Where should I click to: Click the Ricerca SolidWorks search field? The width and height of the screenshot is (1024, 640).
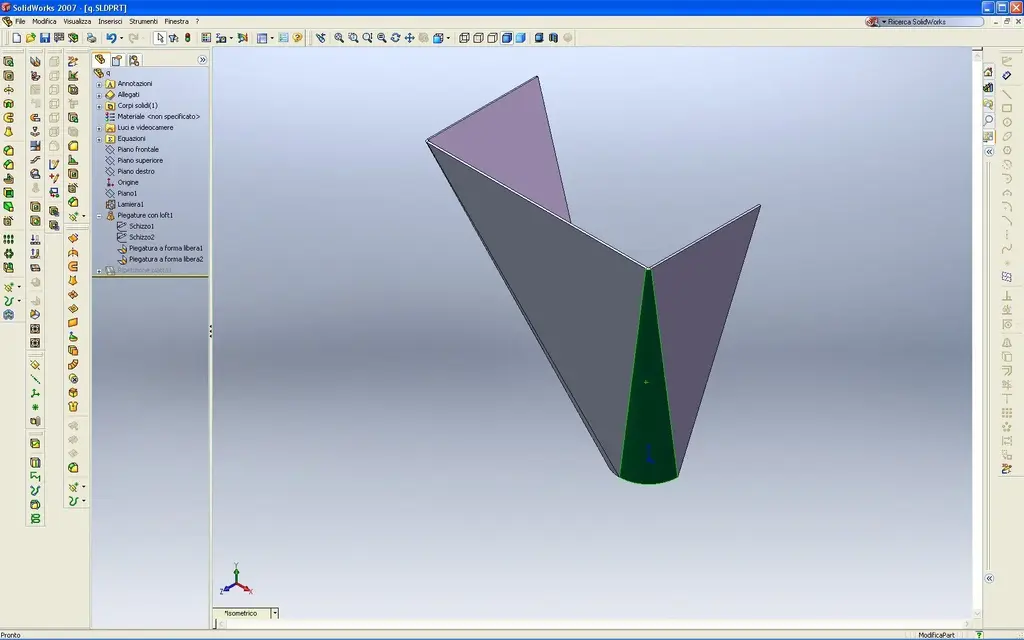pos(933,22)
